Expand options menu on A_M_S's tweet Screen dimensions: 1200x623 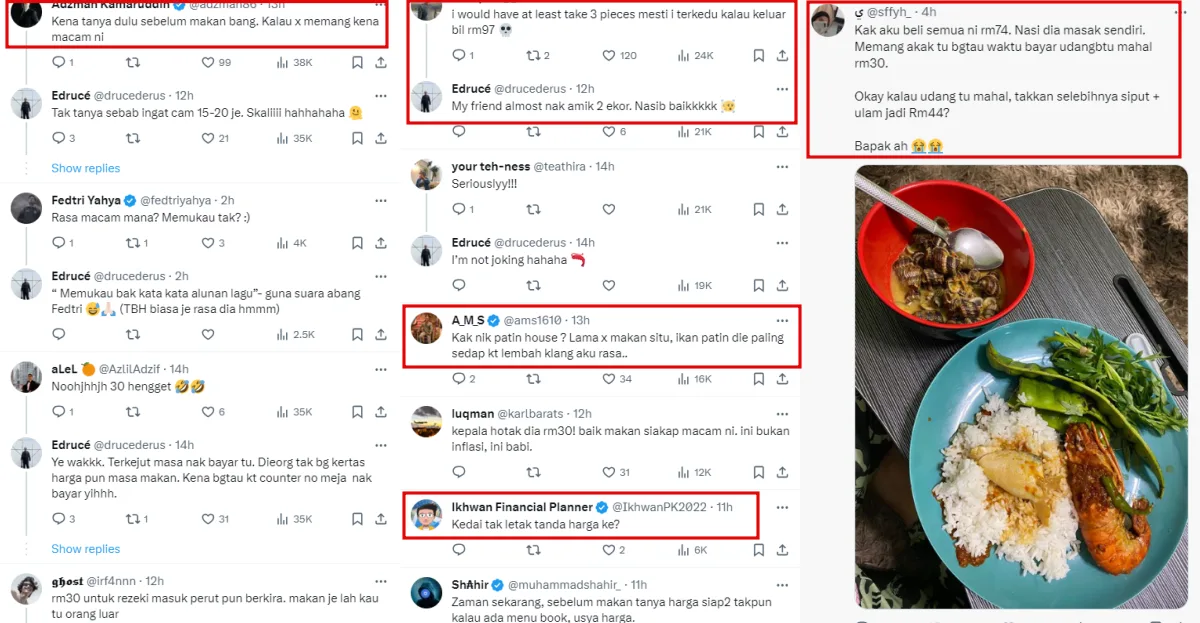coord(782,321)
